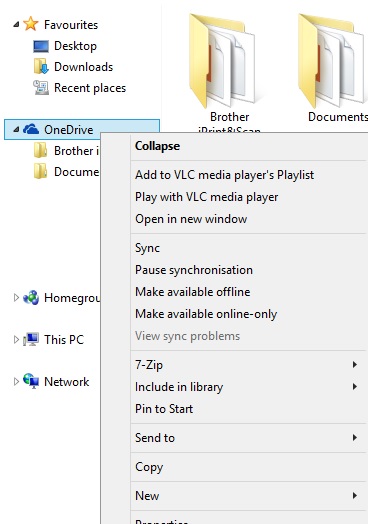Click the Documents file name under the folder
This screenshot has width=368, height=524.
click(x=338, y=117)
